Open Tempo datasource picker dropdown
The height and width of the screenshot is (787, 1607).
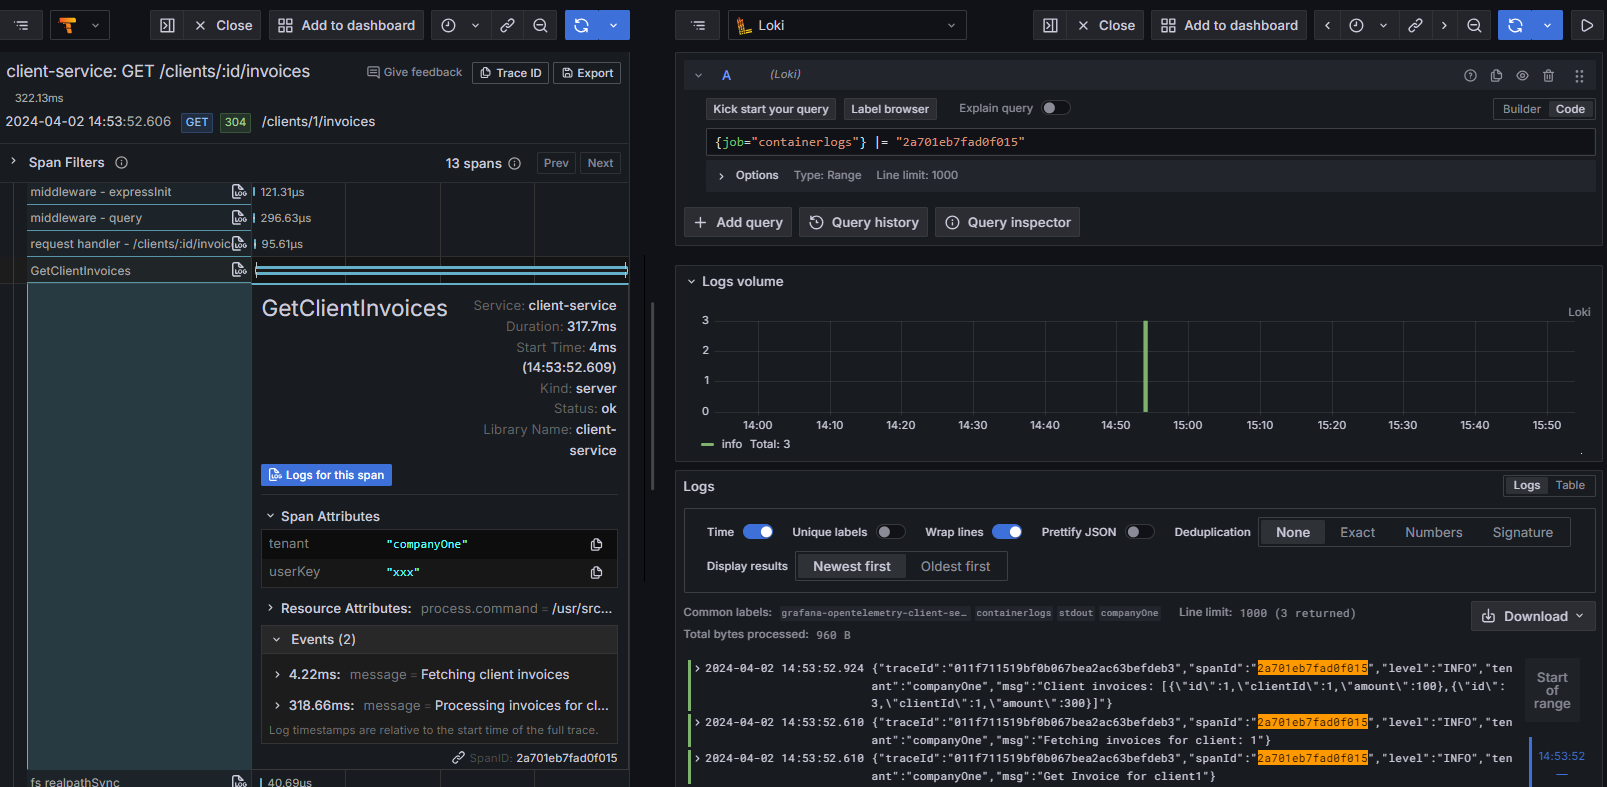coord(80,25)
